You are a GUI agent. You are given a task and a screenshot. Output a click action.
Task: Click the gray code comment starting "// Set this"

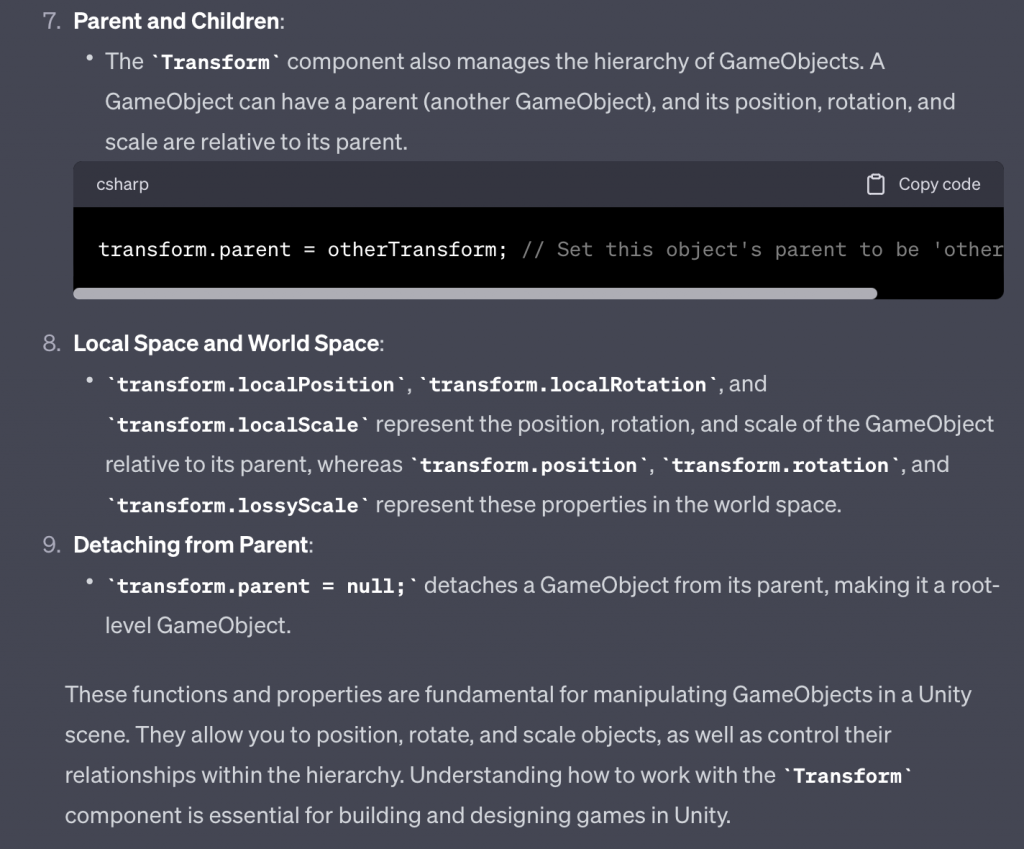(762, 249)
